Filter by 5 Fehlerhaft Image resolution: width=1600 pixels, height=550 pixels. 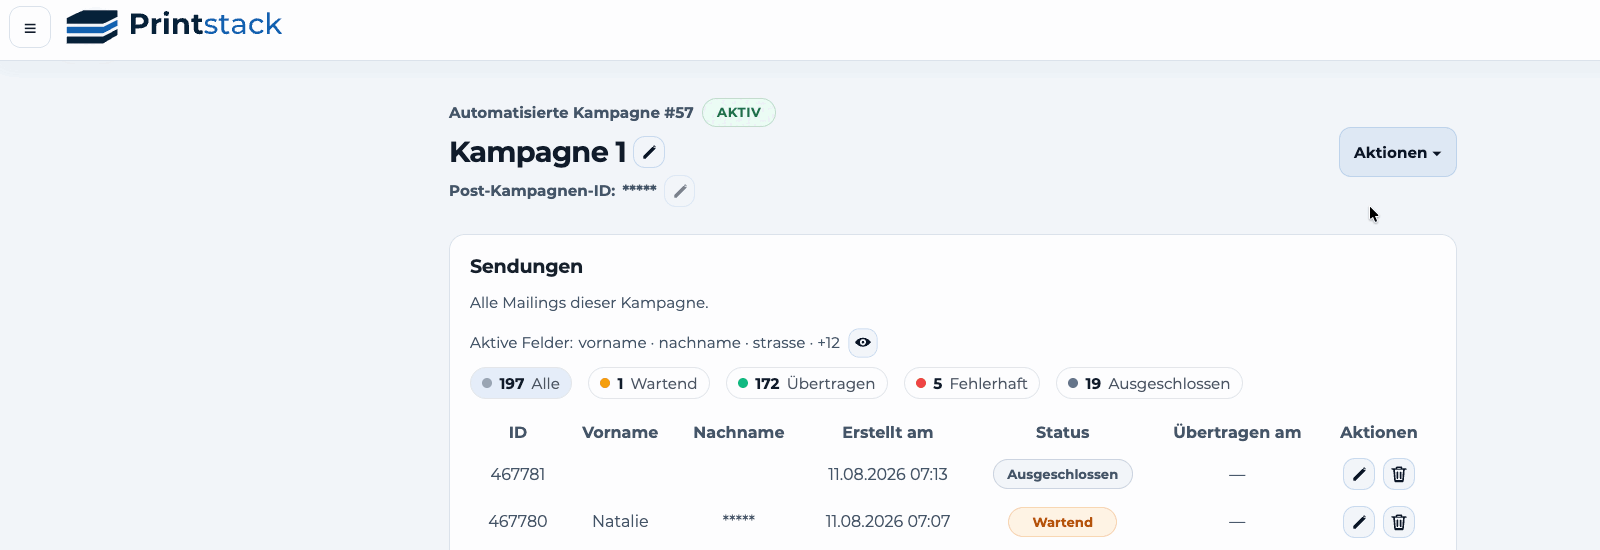click(x=972, y=383)
